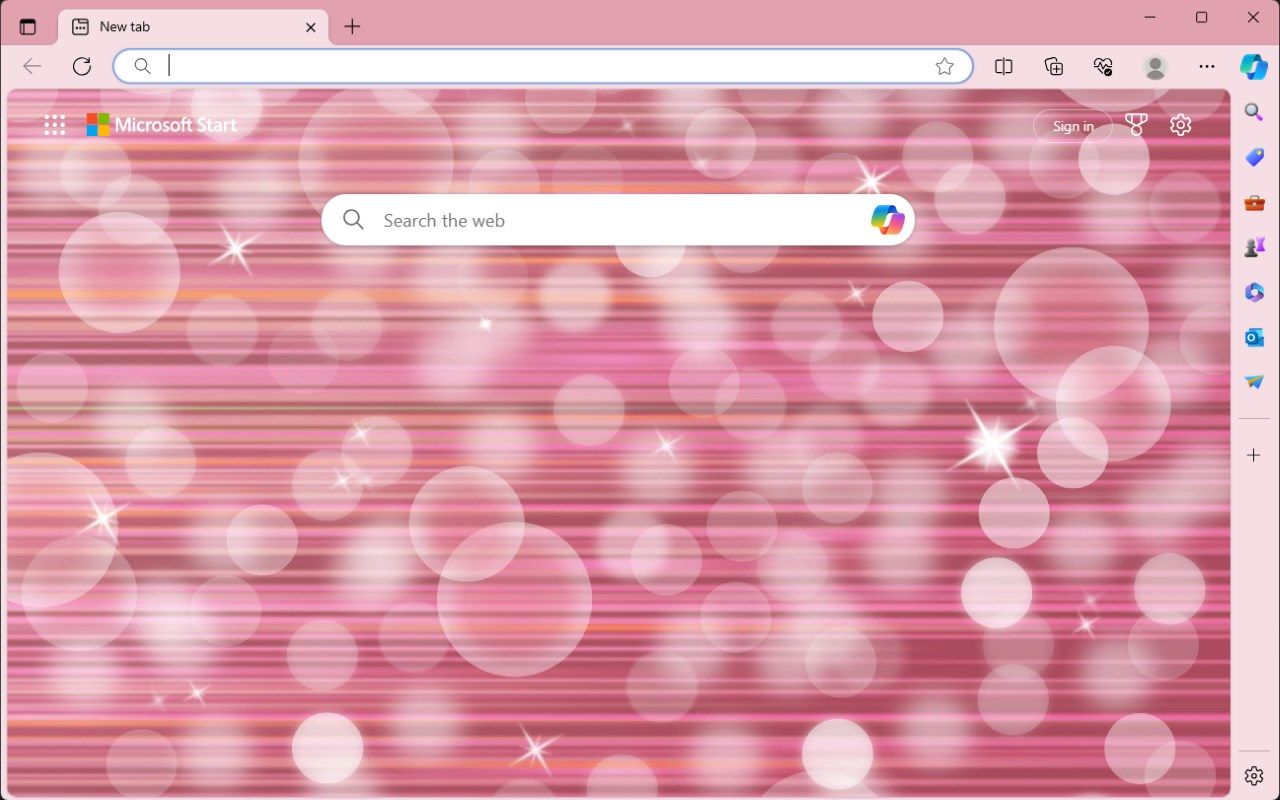Customize sidebar with plus button
This screenshot has height=800, width=1280.
point(1254,455)
